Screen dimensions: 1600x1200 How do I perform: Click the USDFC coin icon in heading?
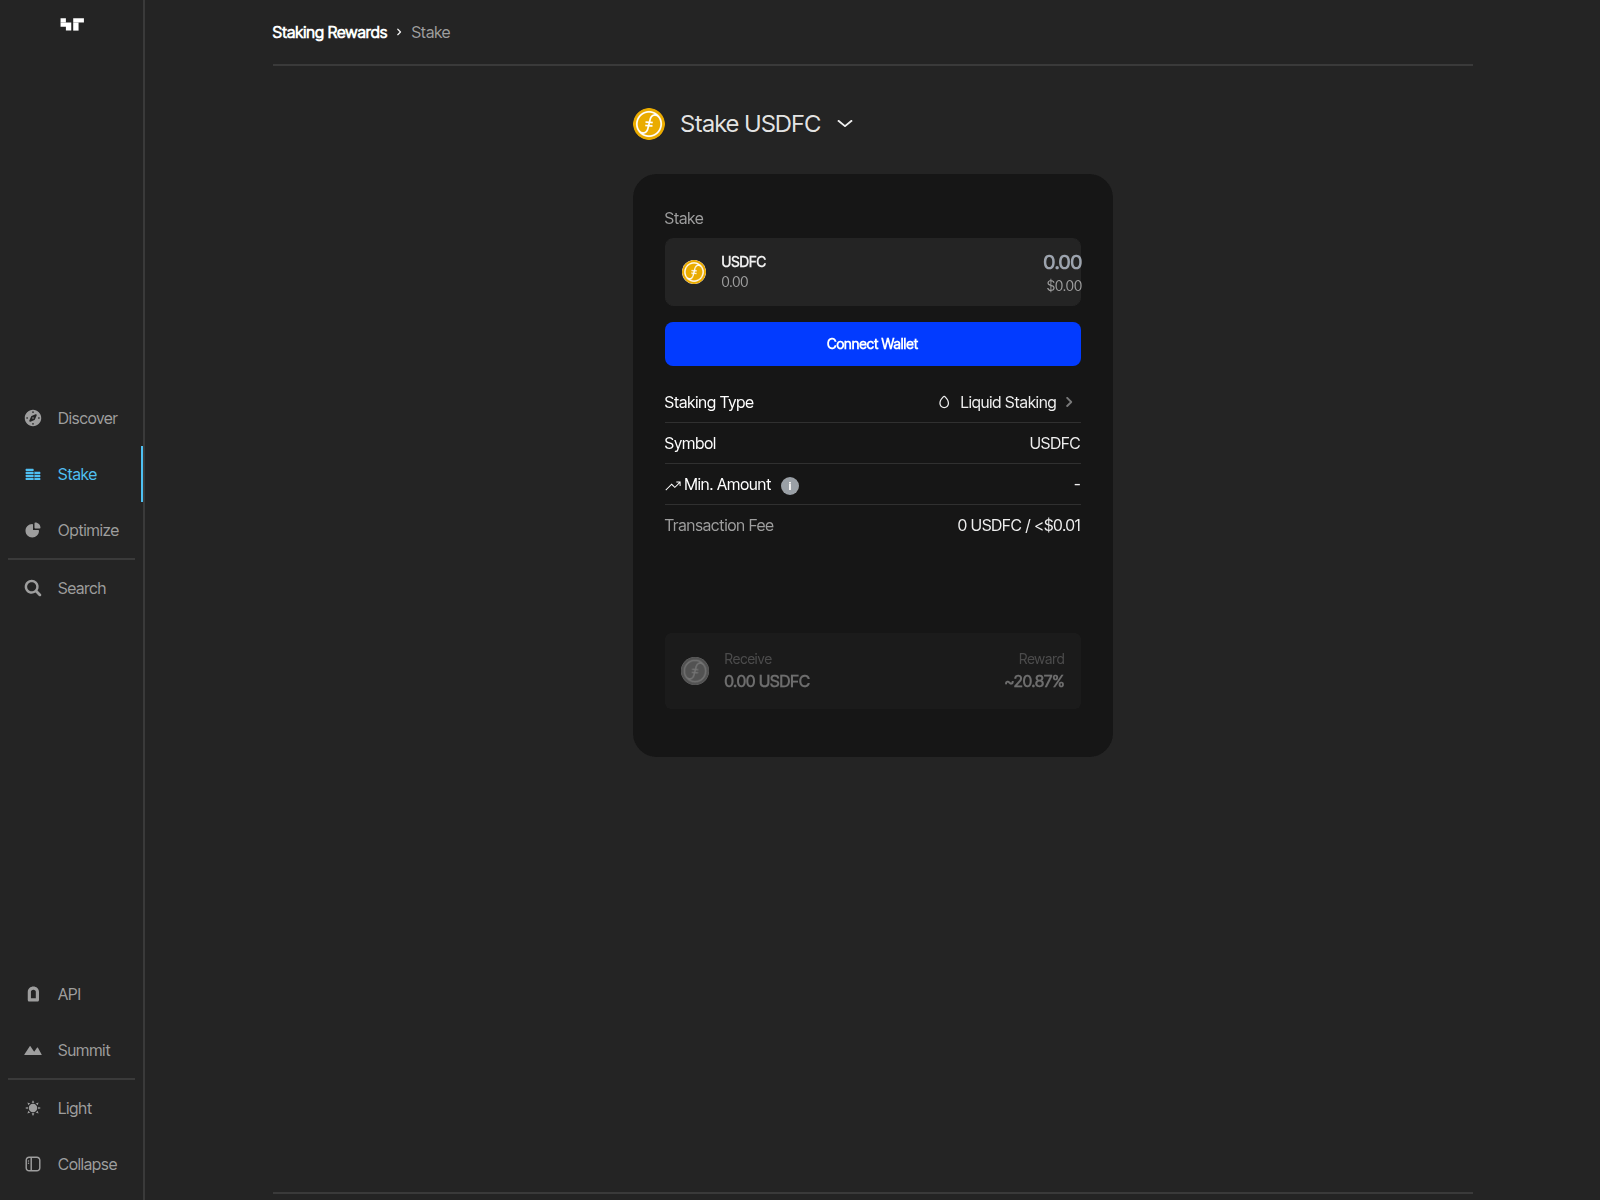(649, 124)
